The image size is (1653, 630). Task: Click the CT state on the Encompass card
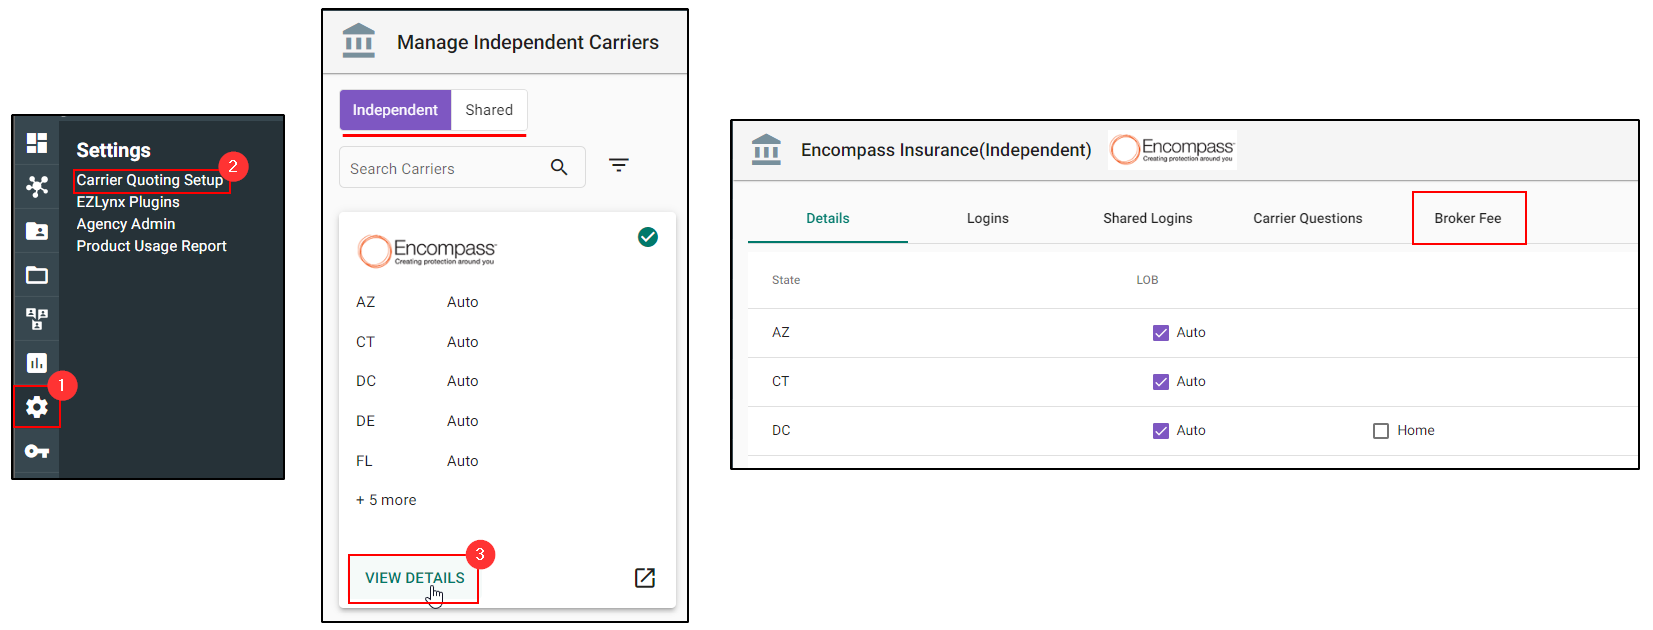(366, 342)
